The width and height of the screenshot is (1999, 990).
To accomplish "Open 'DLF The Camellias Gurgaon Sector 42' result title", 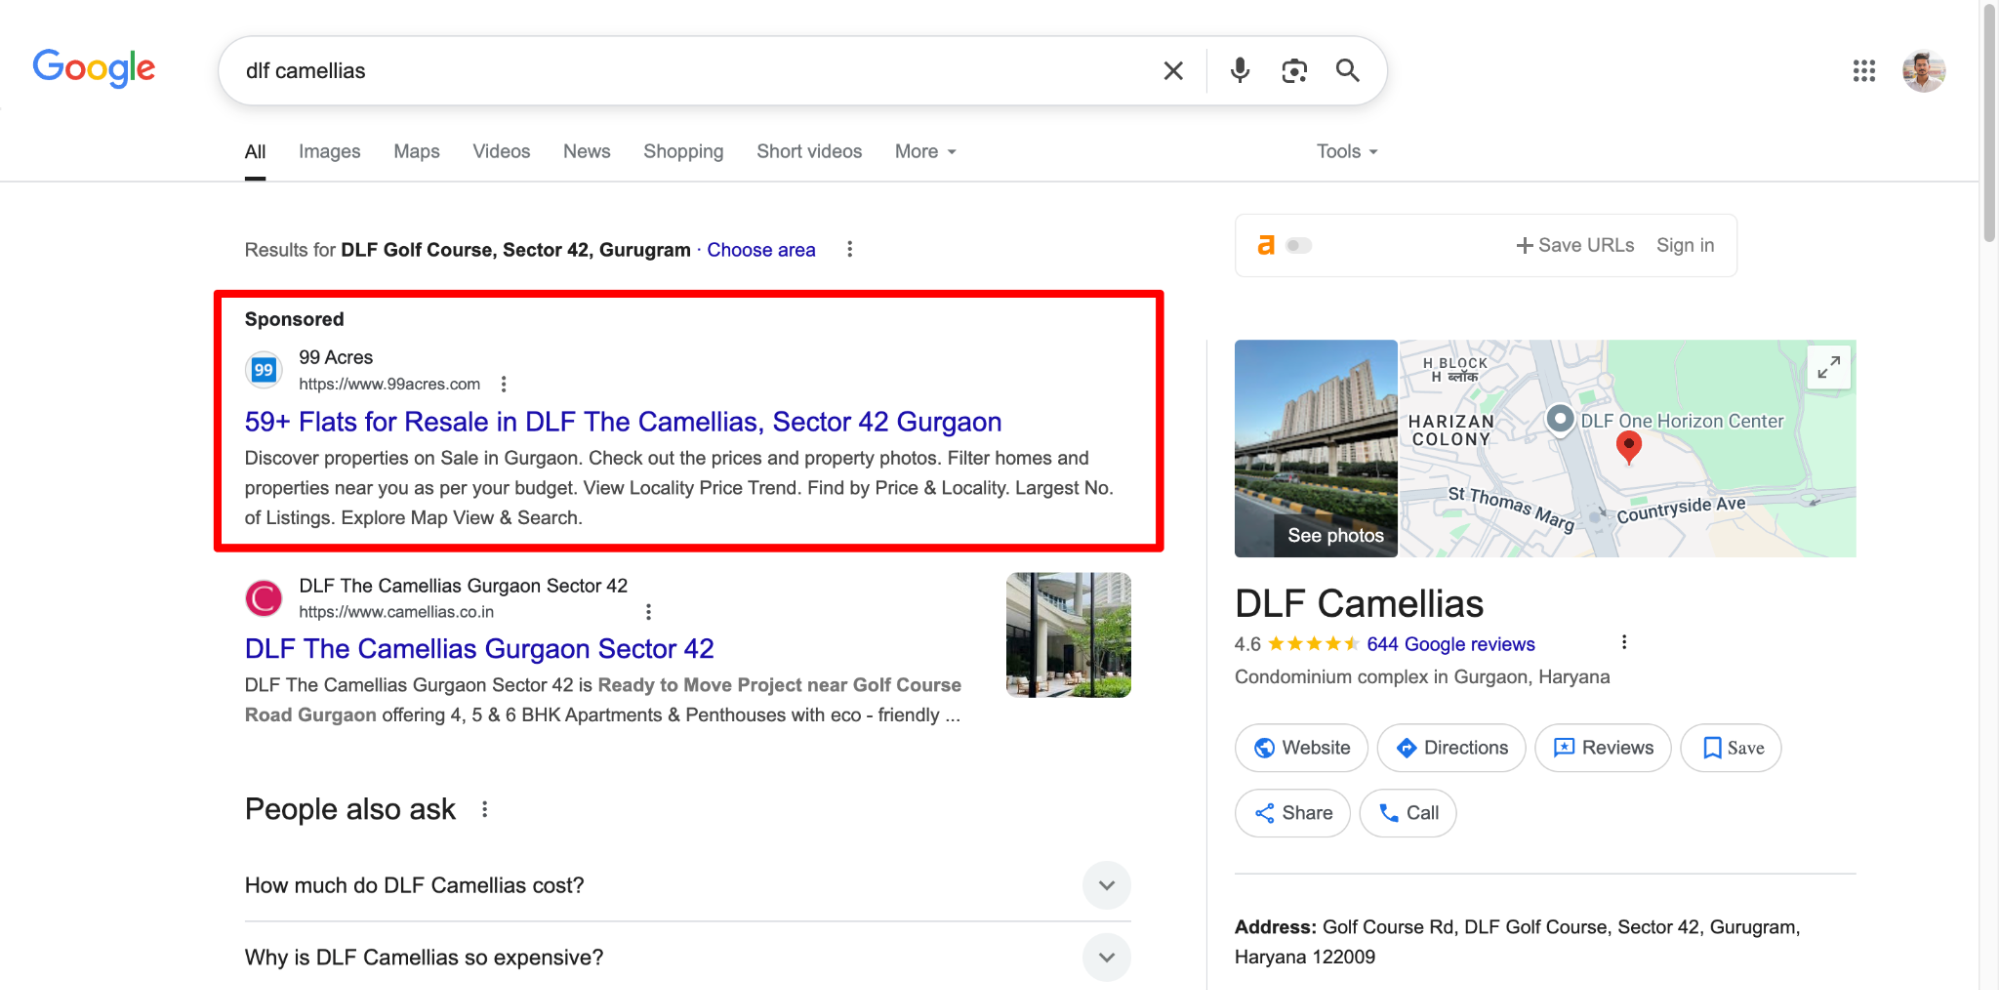I will click(479, 649).
